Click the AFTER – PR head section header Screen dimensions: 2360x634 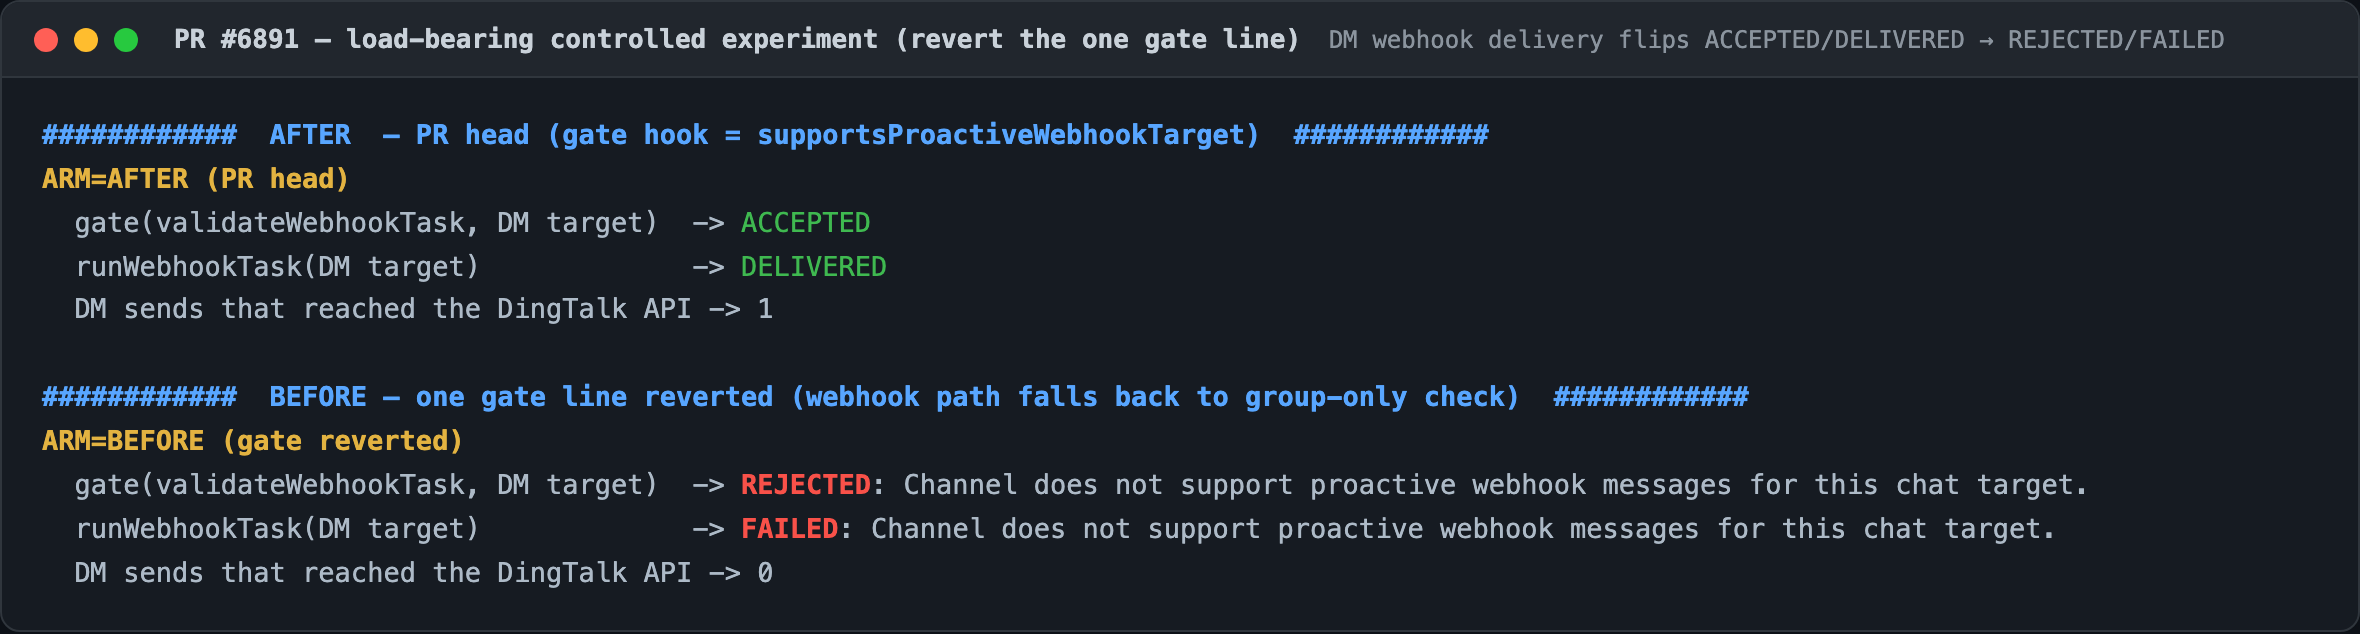pos(765,135)
